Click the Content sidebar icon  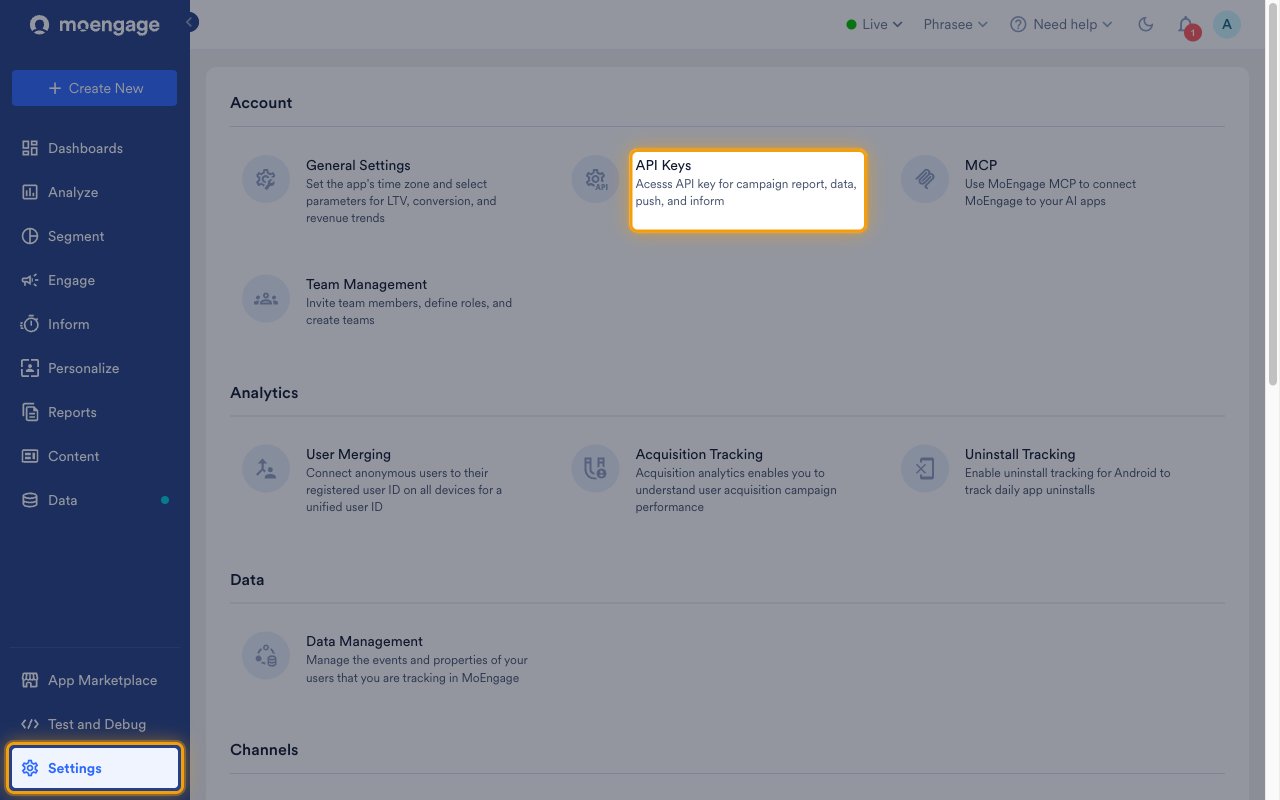pos(30,456)
